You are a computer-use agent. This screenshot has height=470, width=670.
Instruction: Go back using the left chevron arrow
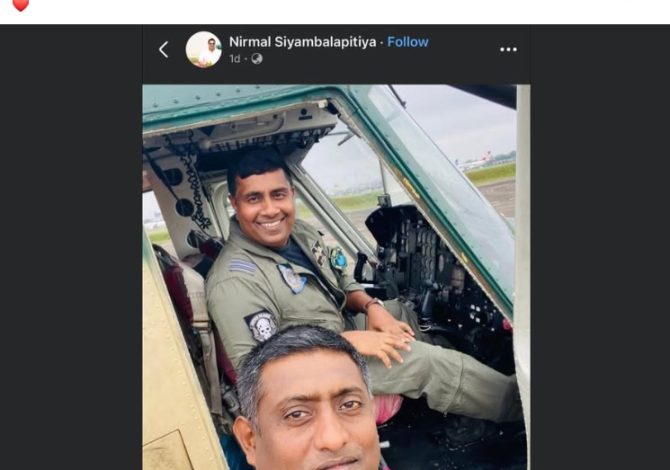coord(163,50)
